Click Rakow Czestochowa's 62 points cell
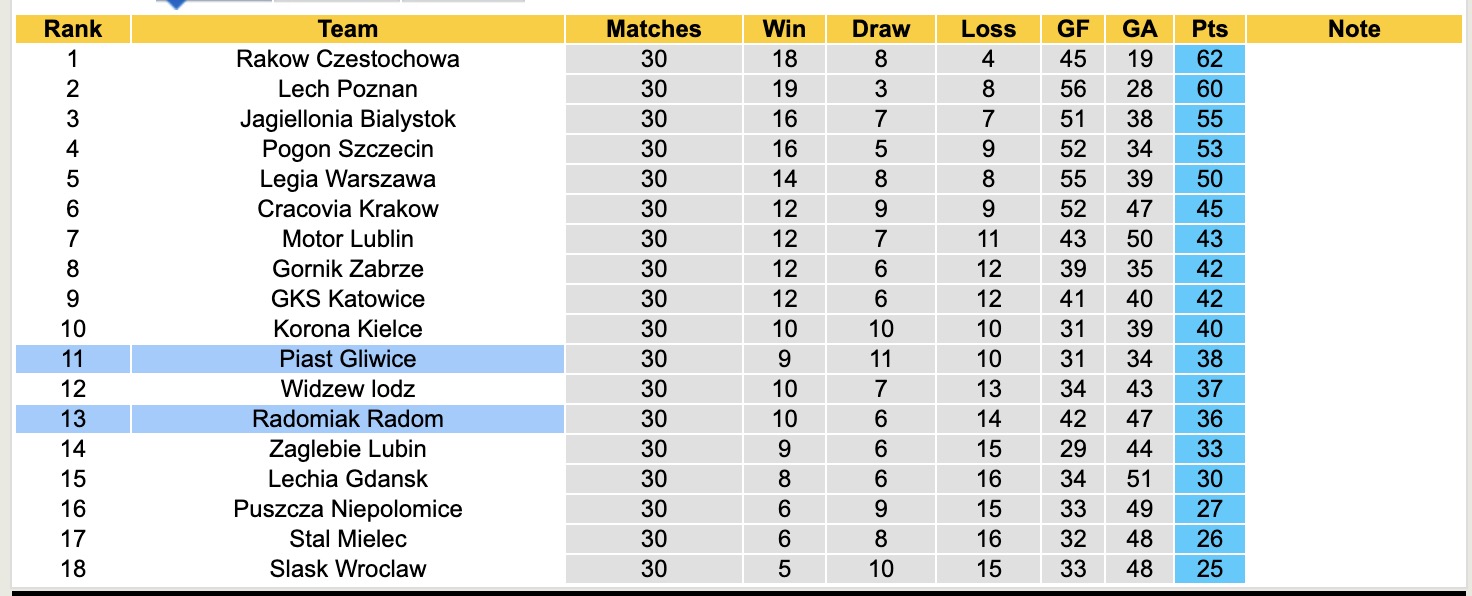Image resolution: width=1472 pixels, height=596 pixels. (x=1209, y=59)
